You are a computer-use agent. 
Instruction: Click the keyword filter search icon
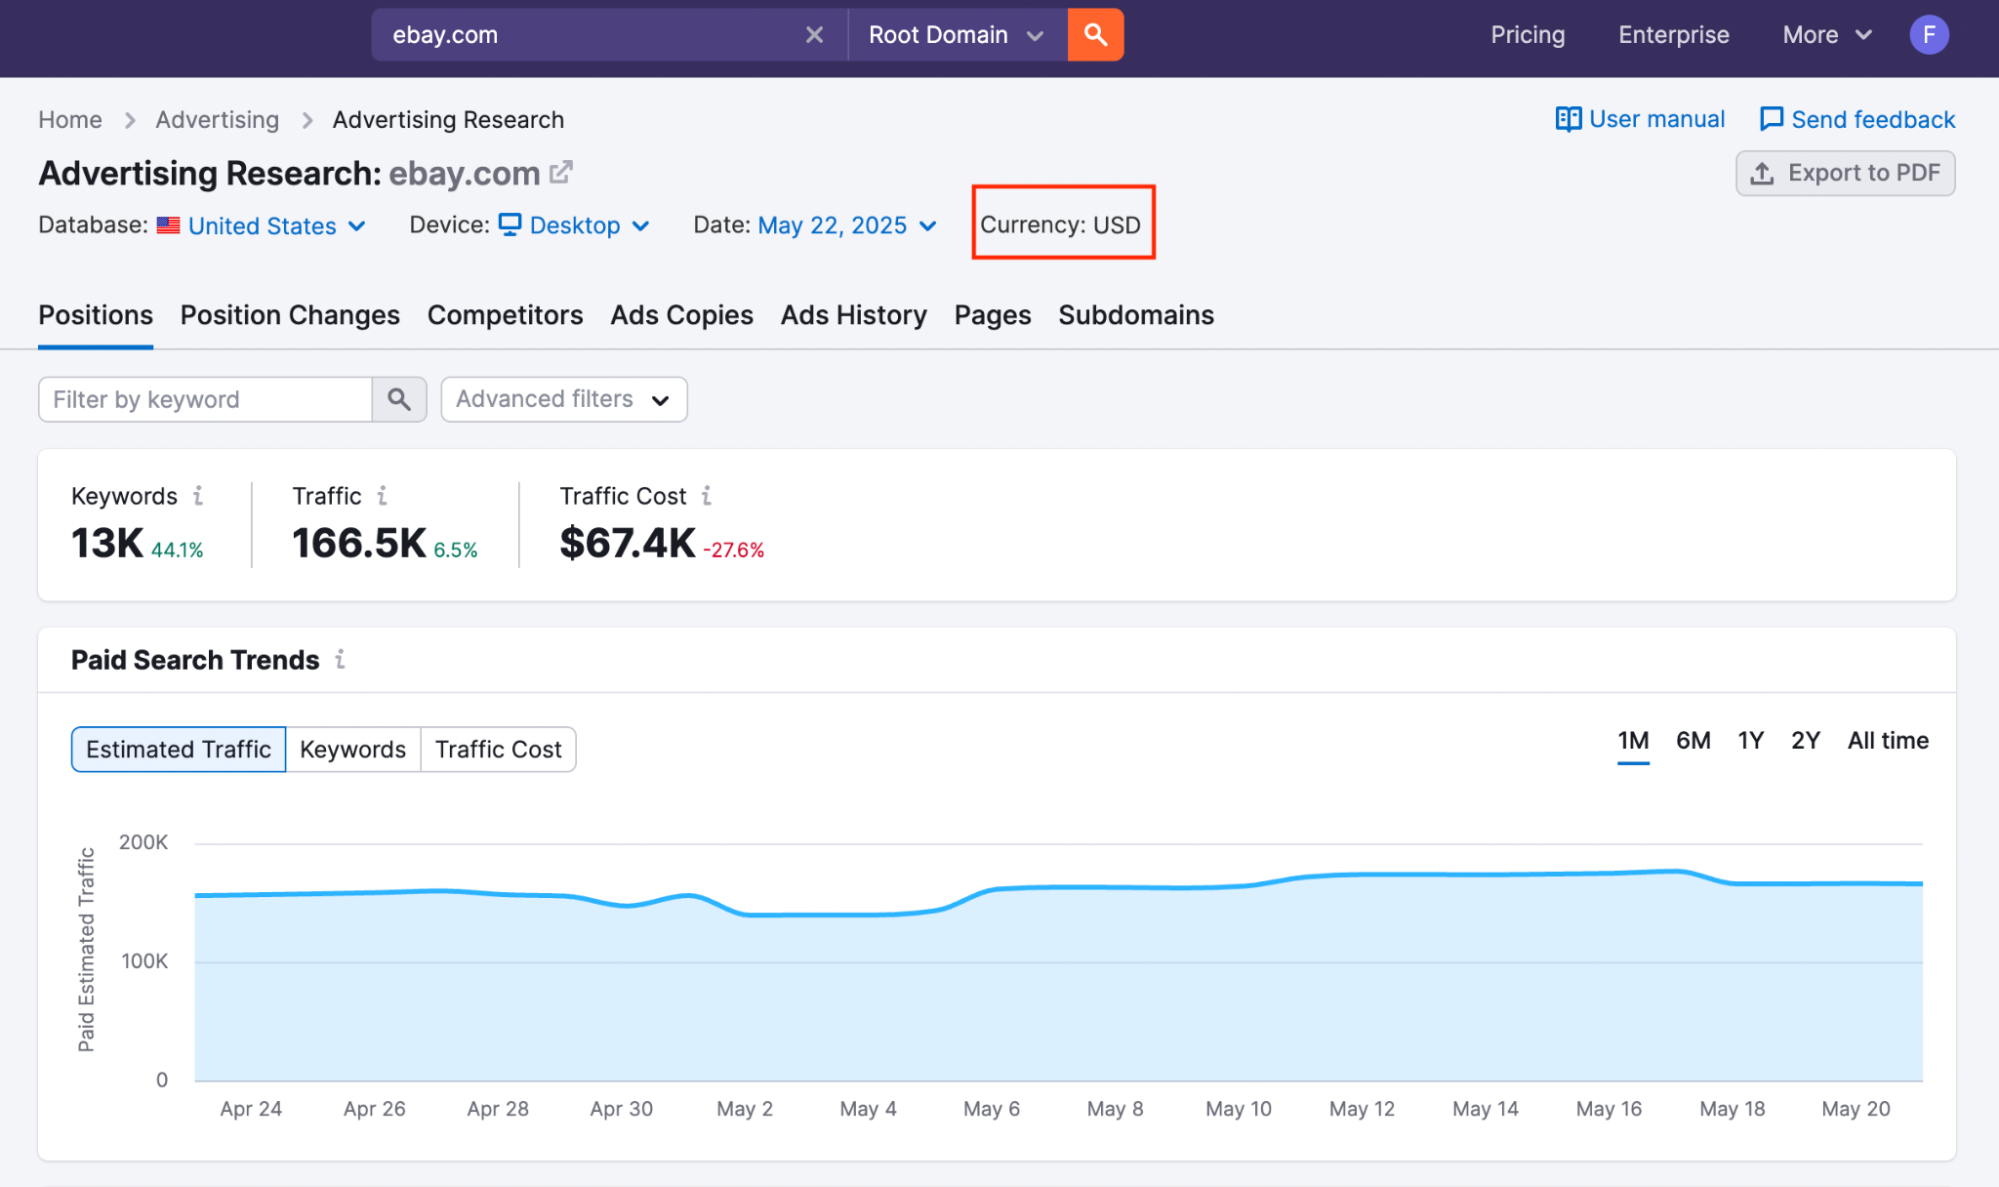pyautogui.click(x=399, y=399)
